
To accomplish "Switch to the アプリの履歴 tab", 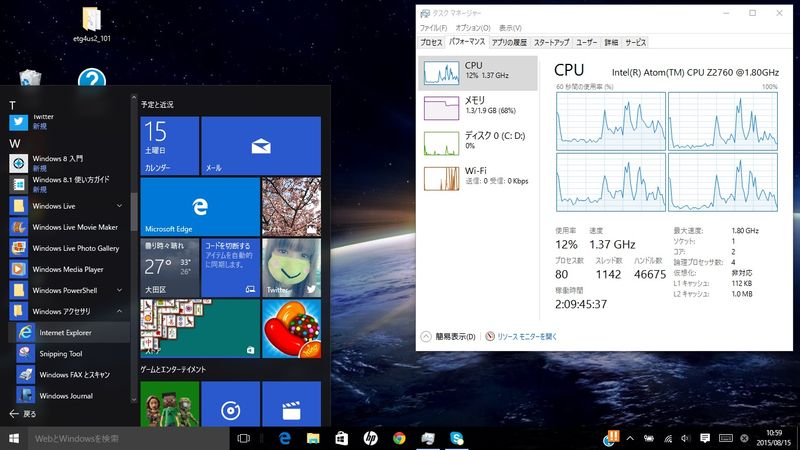I will (509, 42).
